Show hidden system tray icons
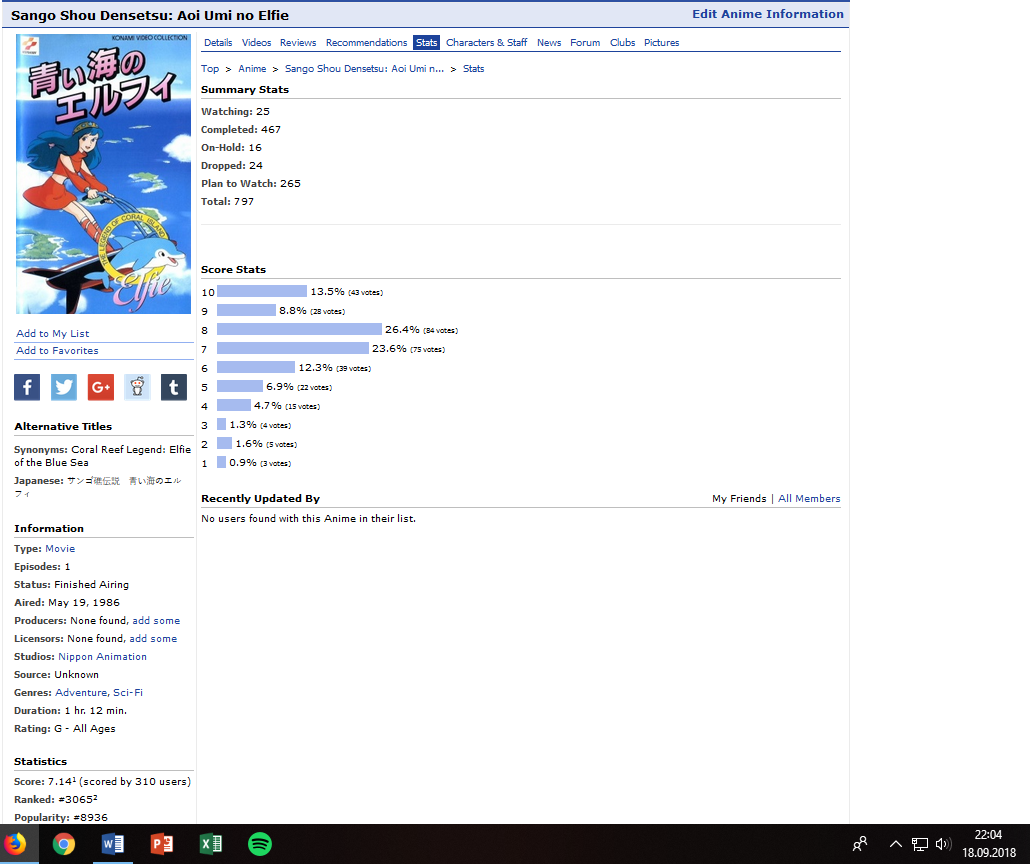1030x864 pixels. (895, 844)
